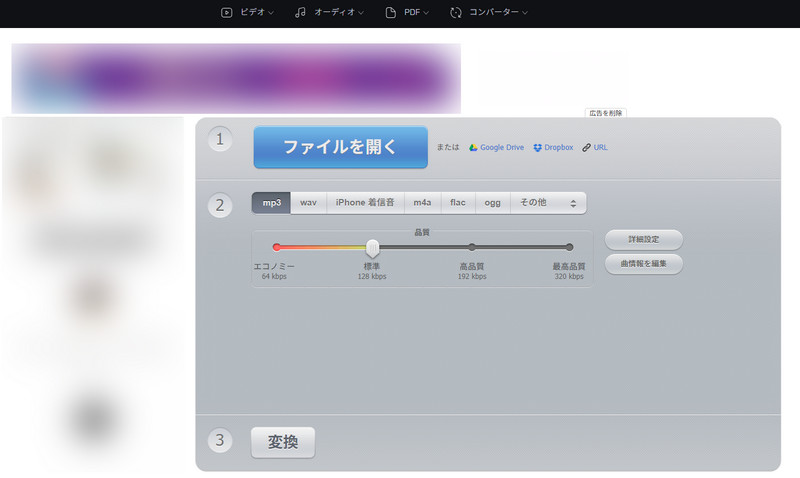Viewport: 800px width, 478px height.
Task: Click 広告を削除 remove ads link
Action: coord(606,113)
